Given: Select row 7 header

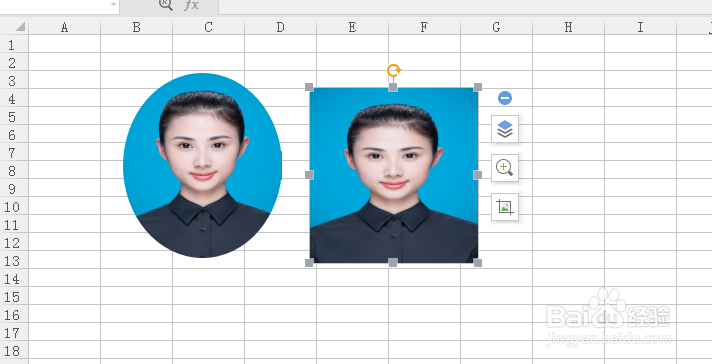Looking at the screenshot, I should pos(14,152).
